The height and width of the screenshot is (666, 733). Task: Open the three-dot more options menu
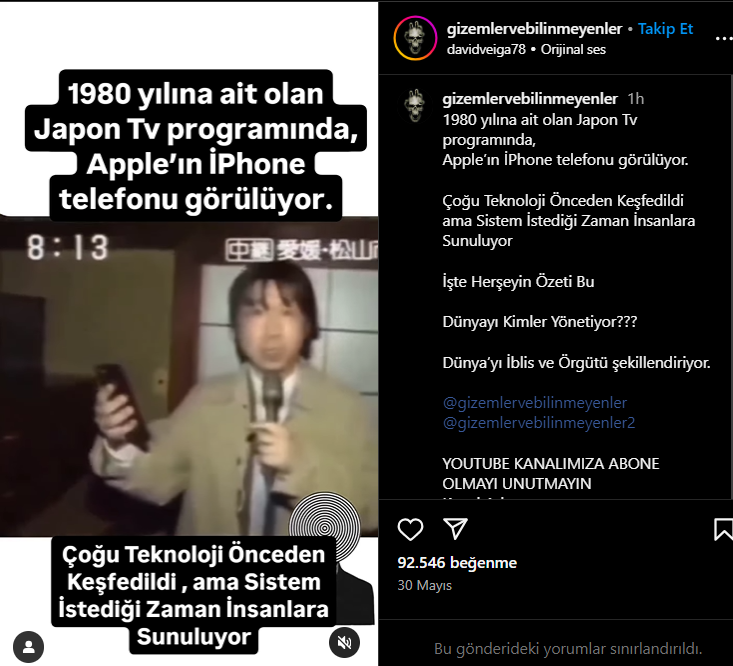point(724,39)
